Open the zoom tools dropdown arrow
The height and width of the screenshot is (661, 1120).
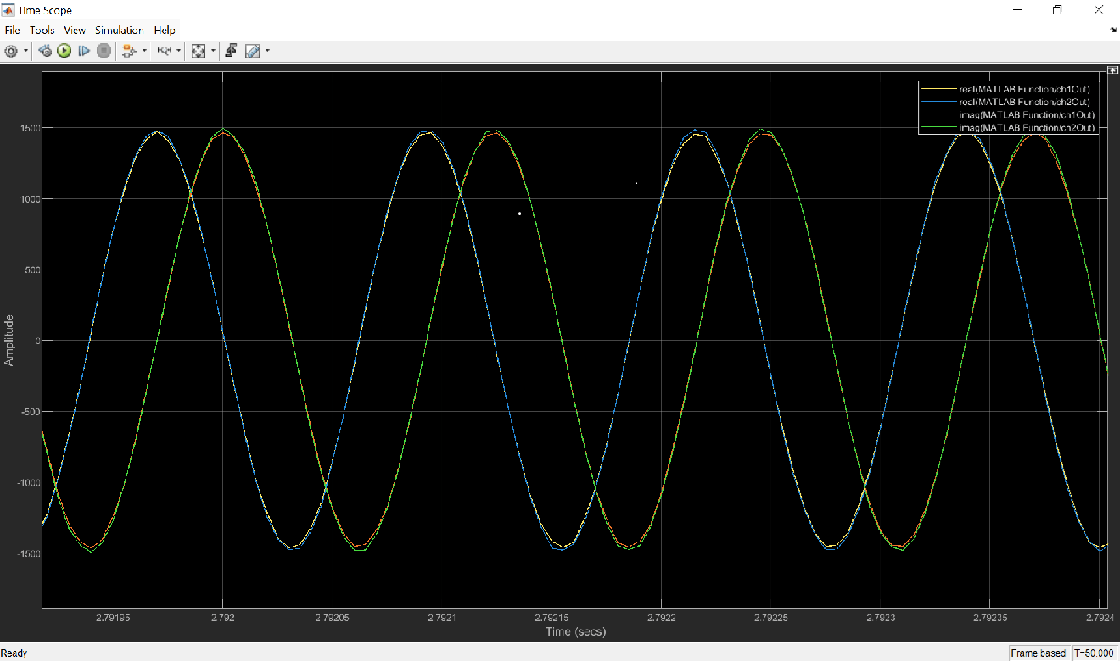pyautogui.click(x=212, y=51)
